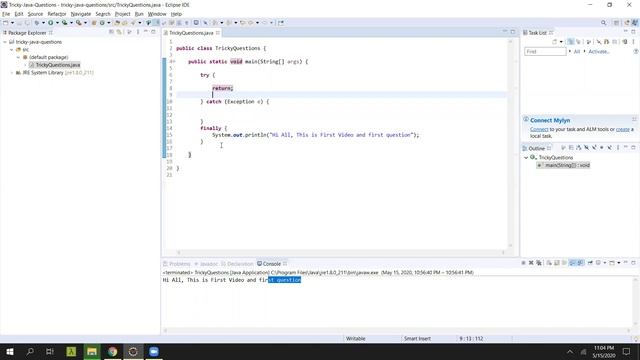640x360 pixels.
Task: Click the editor vertical scrollbar
Action: [x=510, y=143]
